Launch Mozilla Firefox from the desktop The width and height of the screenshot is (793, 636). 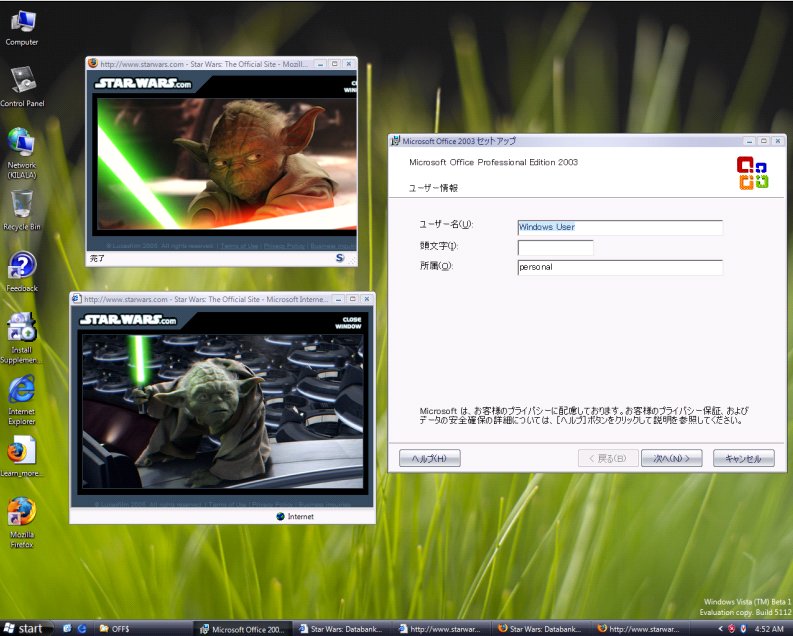pos(21,512)
